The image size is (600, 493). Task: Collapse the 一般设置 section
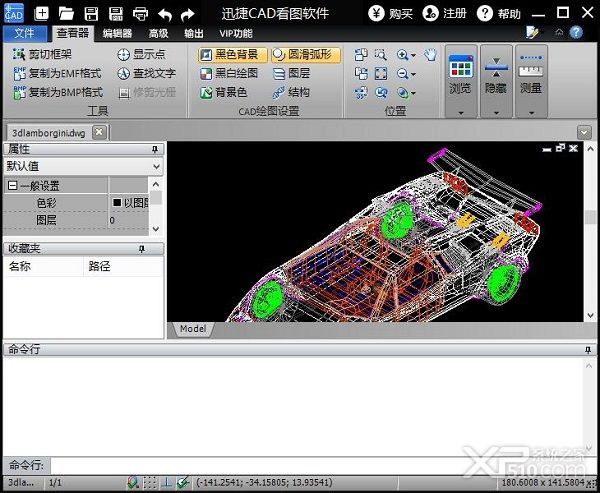[12, 186]
